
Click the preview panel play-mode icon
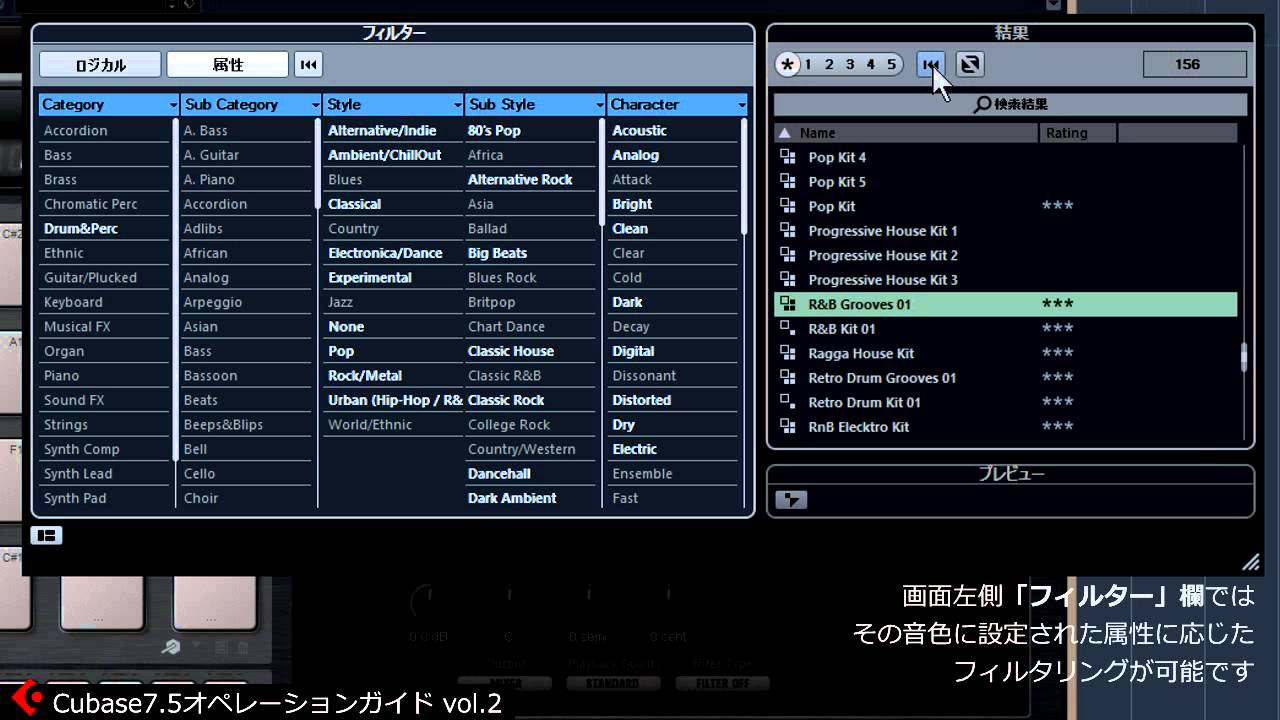click(791, 499)
